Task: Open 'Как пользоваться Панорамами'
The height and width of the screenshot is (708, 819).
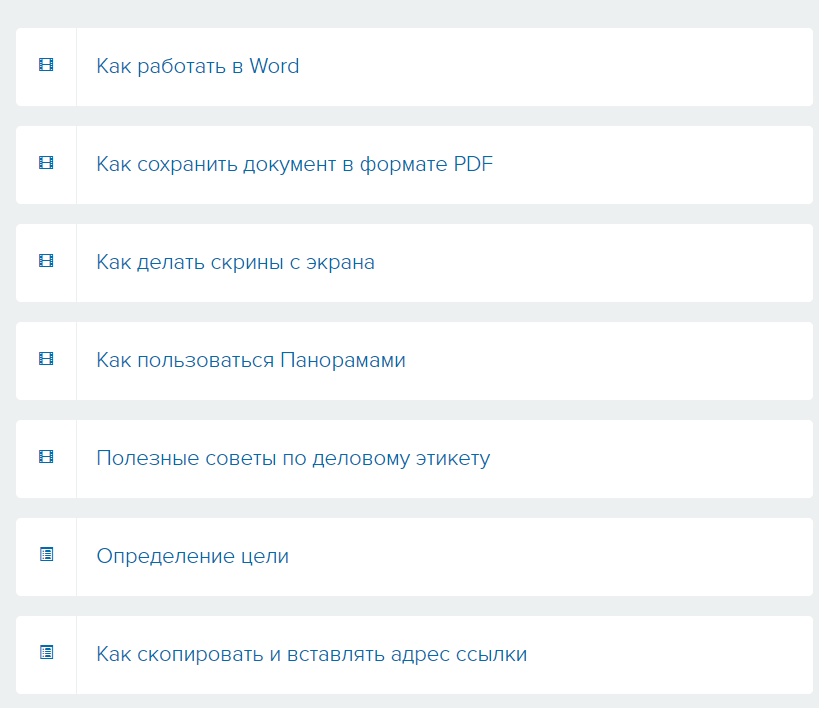Action: click(249, 360)
